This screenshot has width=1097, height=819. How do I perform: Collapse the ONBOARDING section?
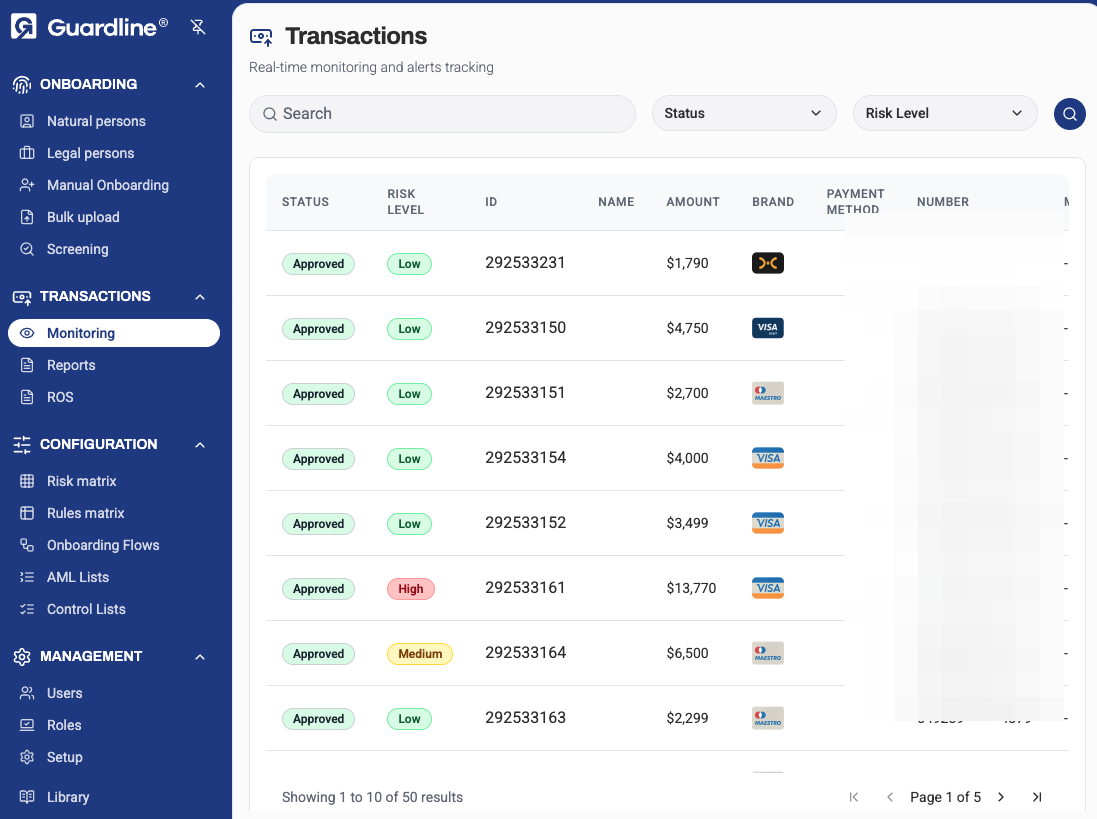(x=197, y=84)
